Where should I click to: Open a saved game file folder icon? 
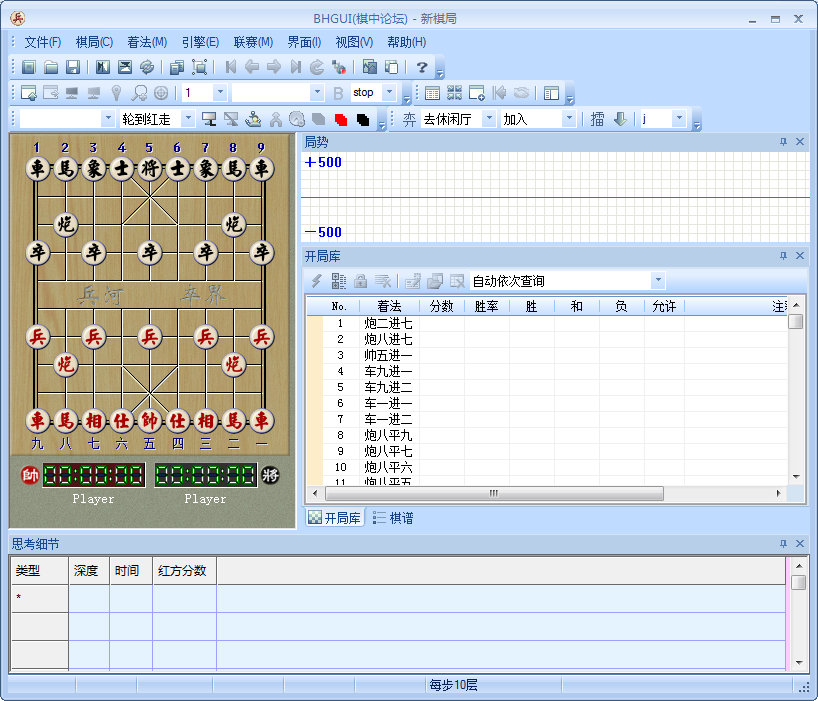[x=51, y=67]
